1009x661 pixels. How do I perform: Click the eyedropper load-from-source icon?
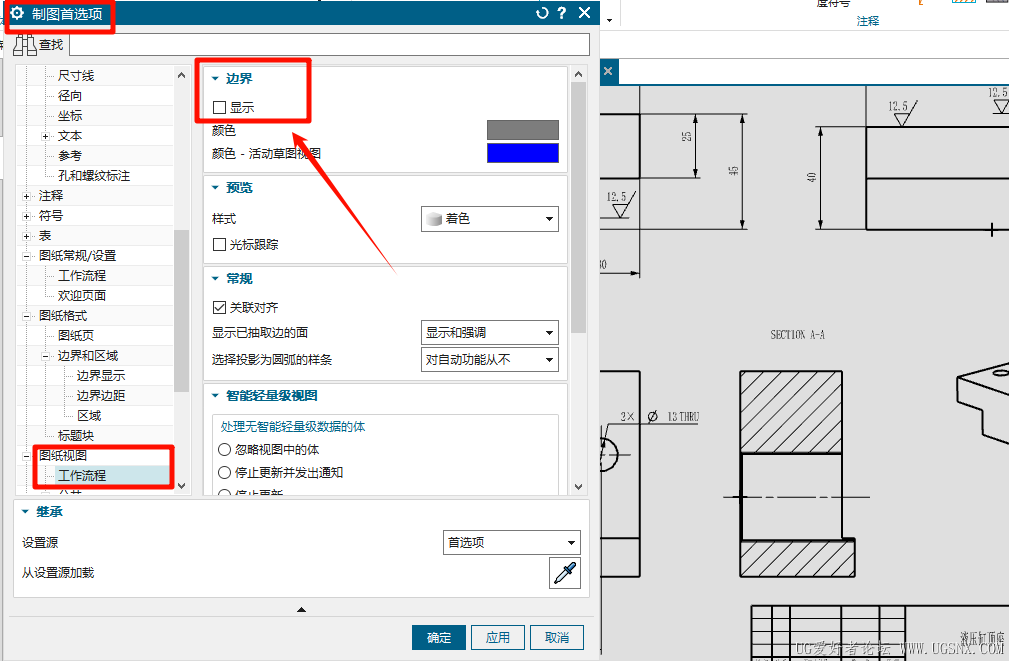click(564, 573)
